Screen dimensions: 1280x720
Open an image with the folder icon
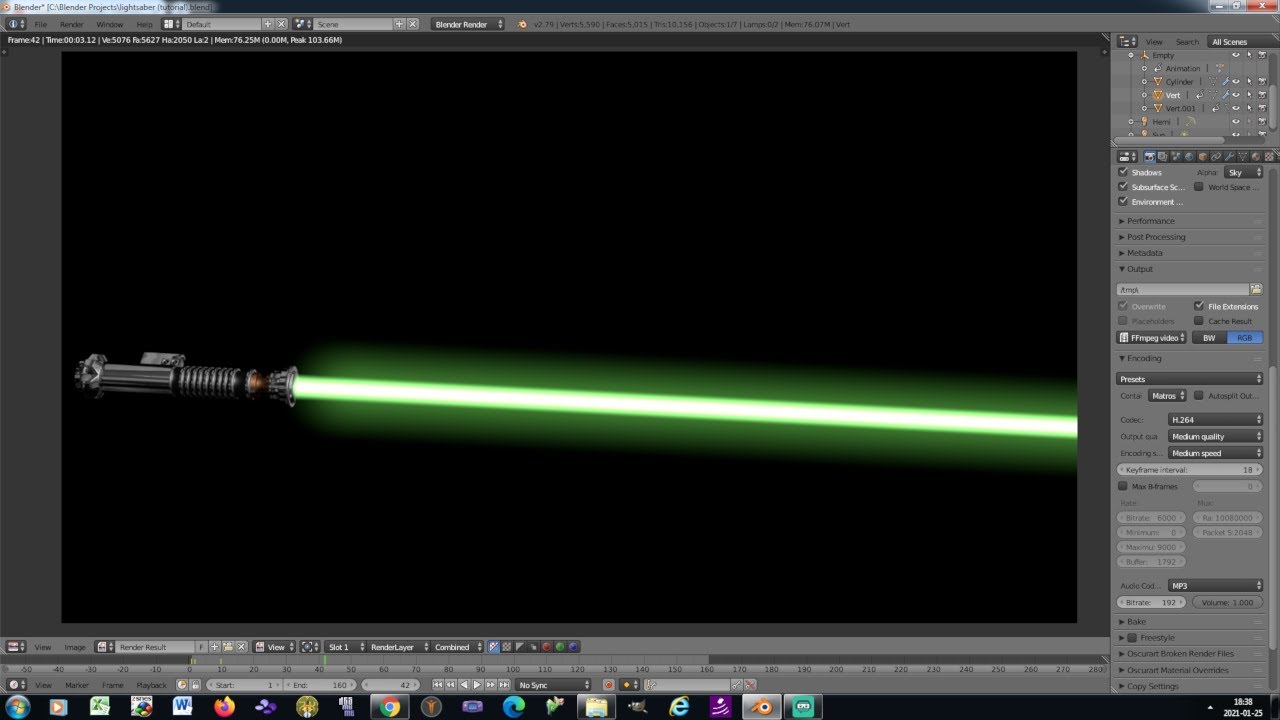point(228,647)
